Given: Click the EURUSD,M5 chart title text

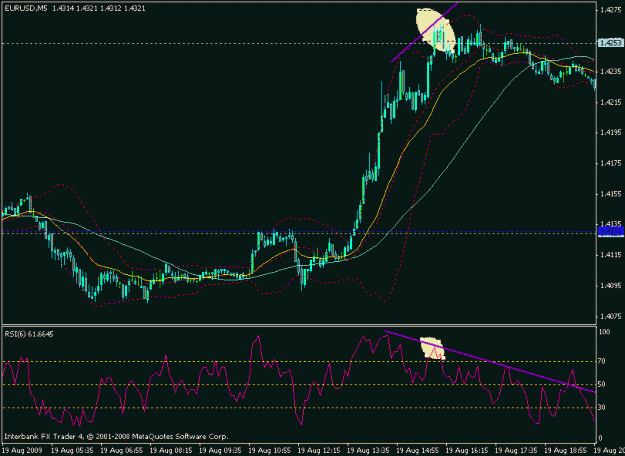Looking at the screenshot, I should click(24, 8).
